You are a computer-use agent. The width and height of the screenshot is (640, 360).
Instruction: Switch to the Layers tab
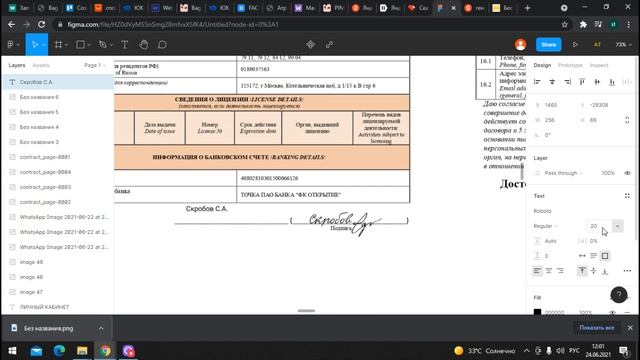click(17, 65)
